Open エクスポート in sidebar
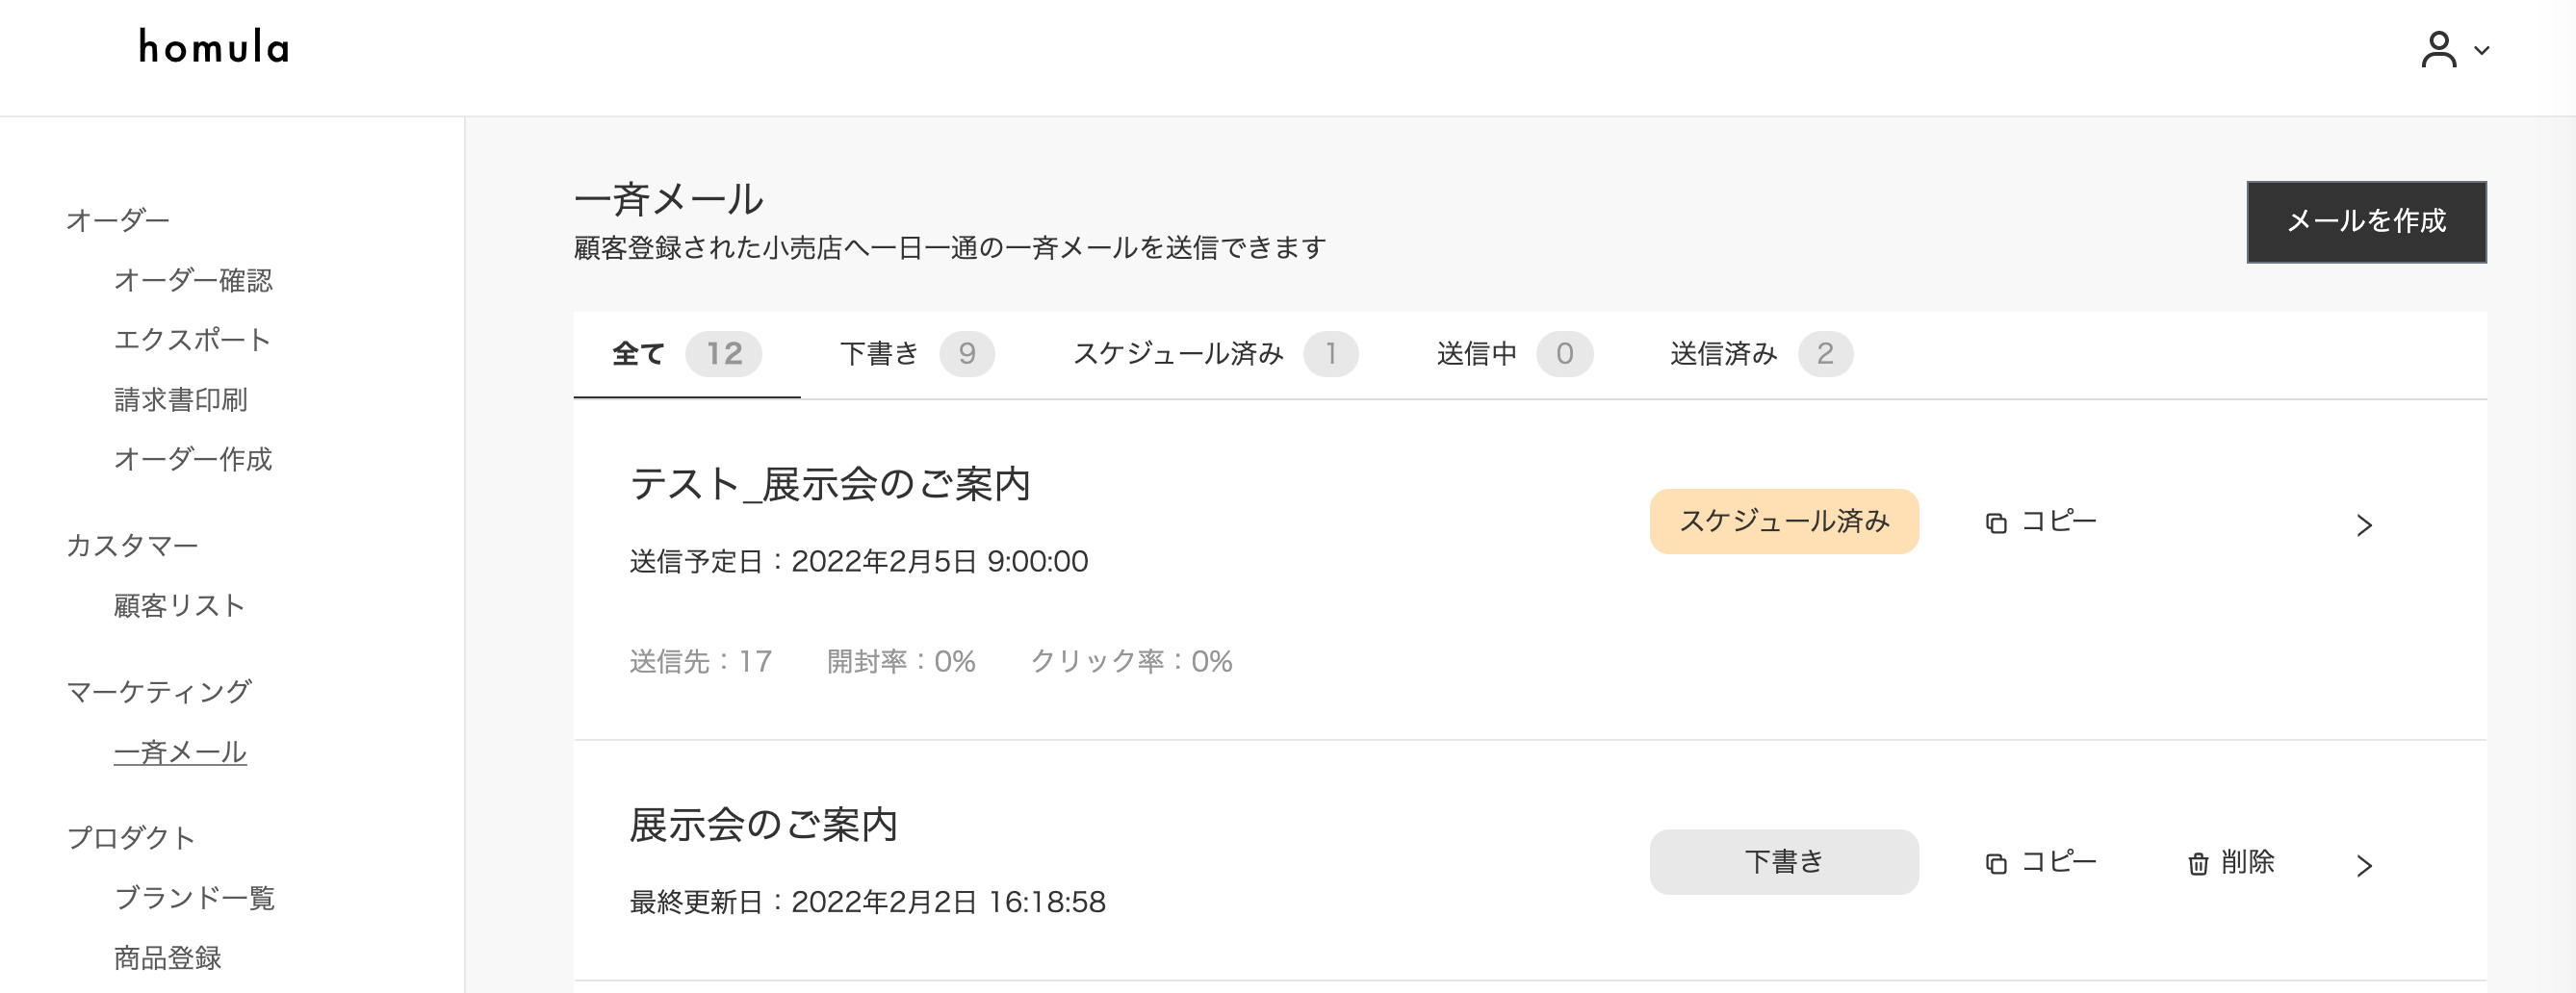The image size is (2576, 993). point(192,340)
